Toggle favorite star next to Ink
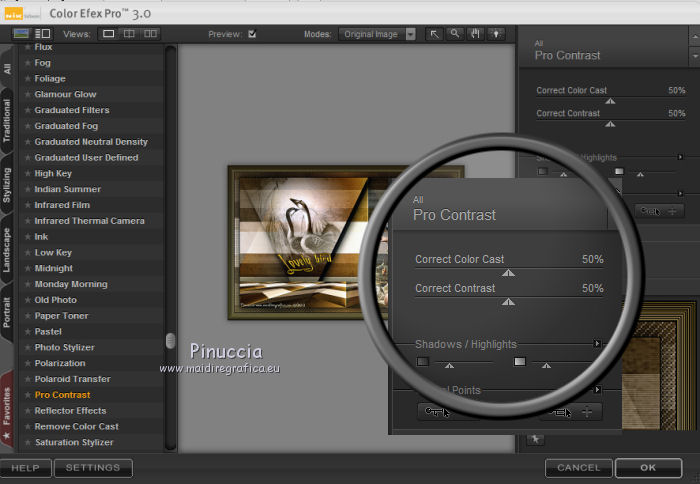Image resolution: width=700 pixels, height=484 pixels. (28, 237)
